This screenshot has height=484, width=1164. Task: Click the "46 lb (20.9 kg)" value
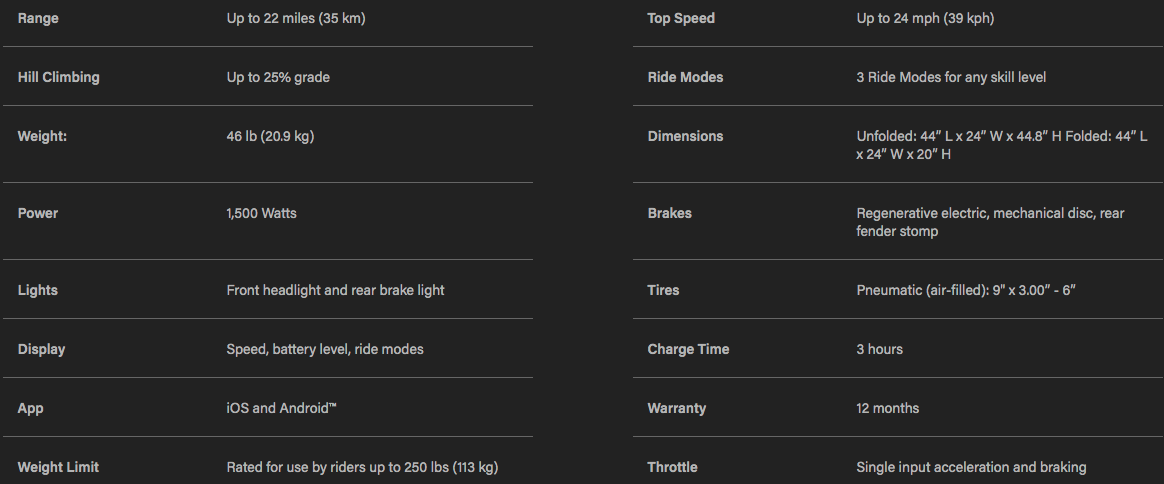(x=270, y=137)
